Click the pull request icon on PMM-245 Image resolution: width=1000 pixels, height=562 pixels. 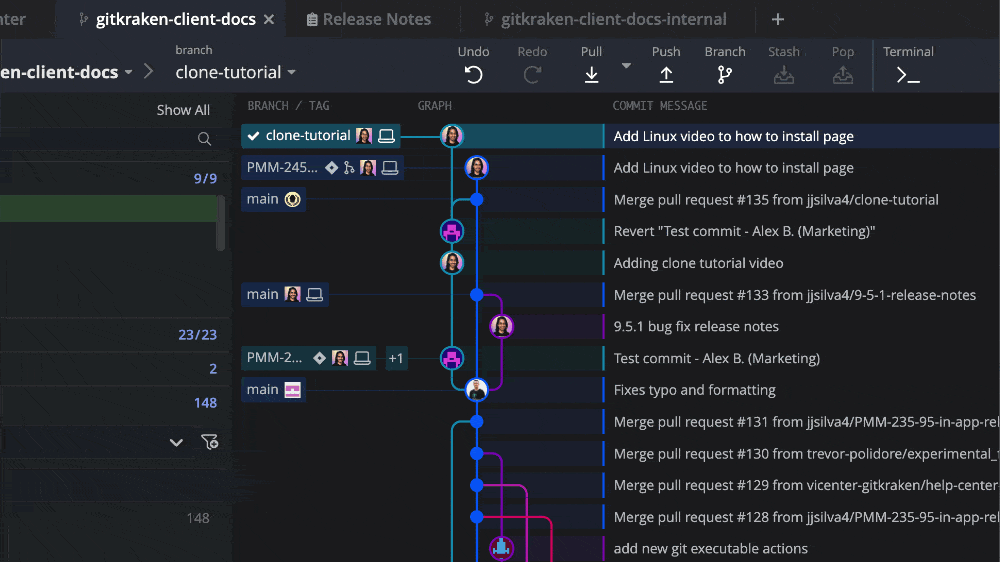click(349, 168)
